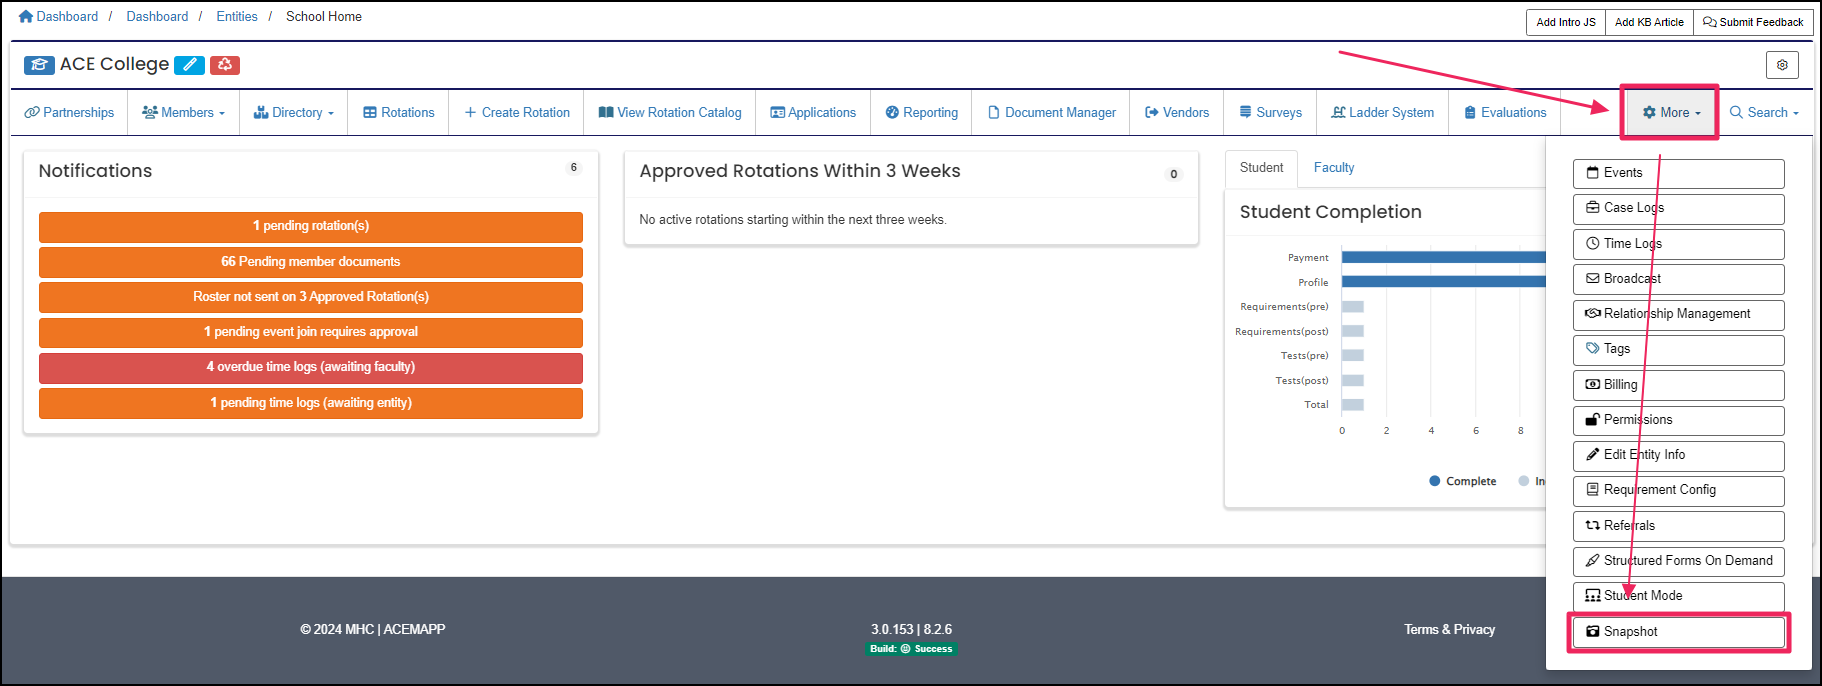Select Broadcast from the More menu

[x=1678, y=279]
